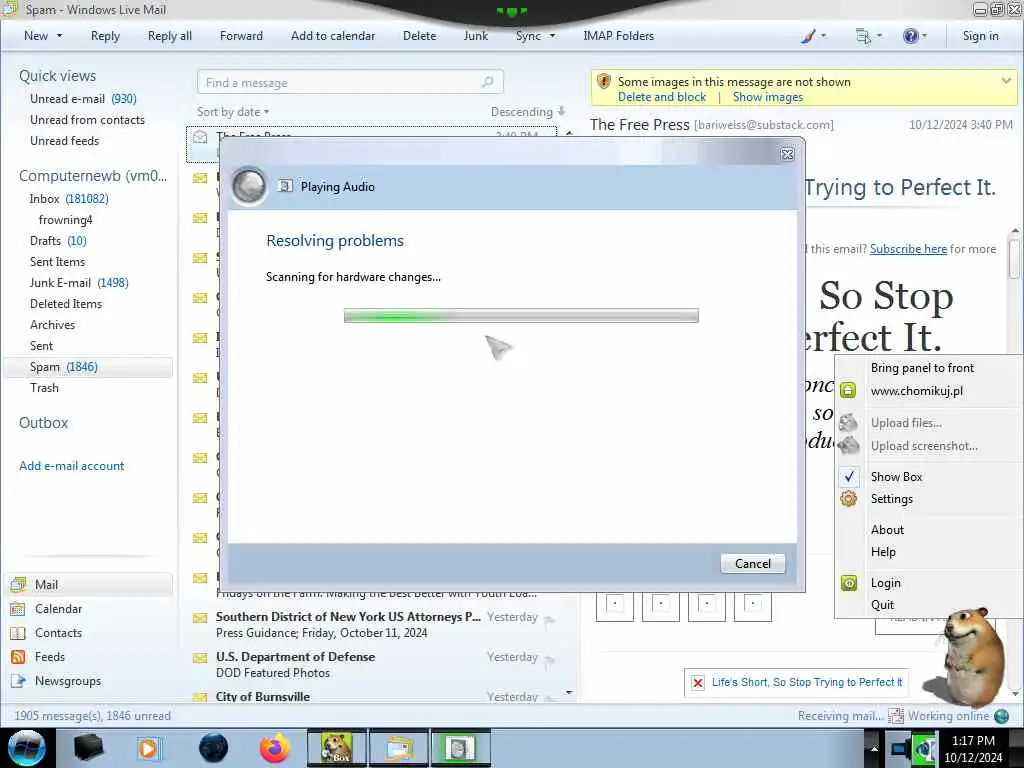Viewport: 1024px width, 768px height.
Task: Toggle the Descending sort order arrow
Action: [561, 112]
